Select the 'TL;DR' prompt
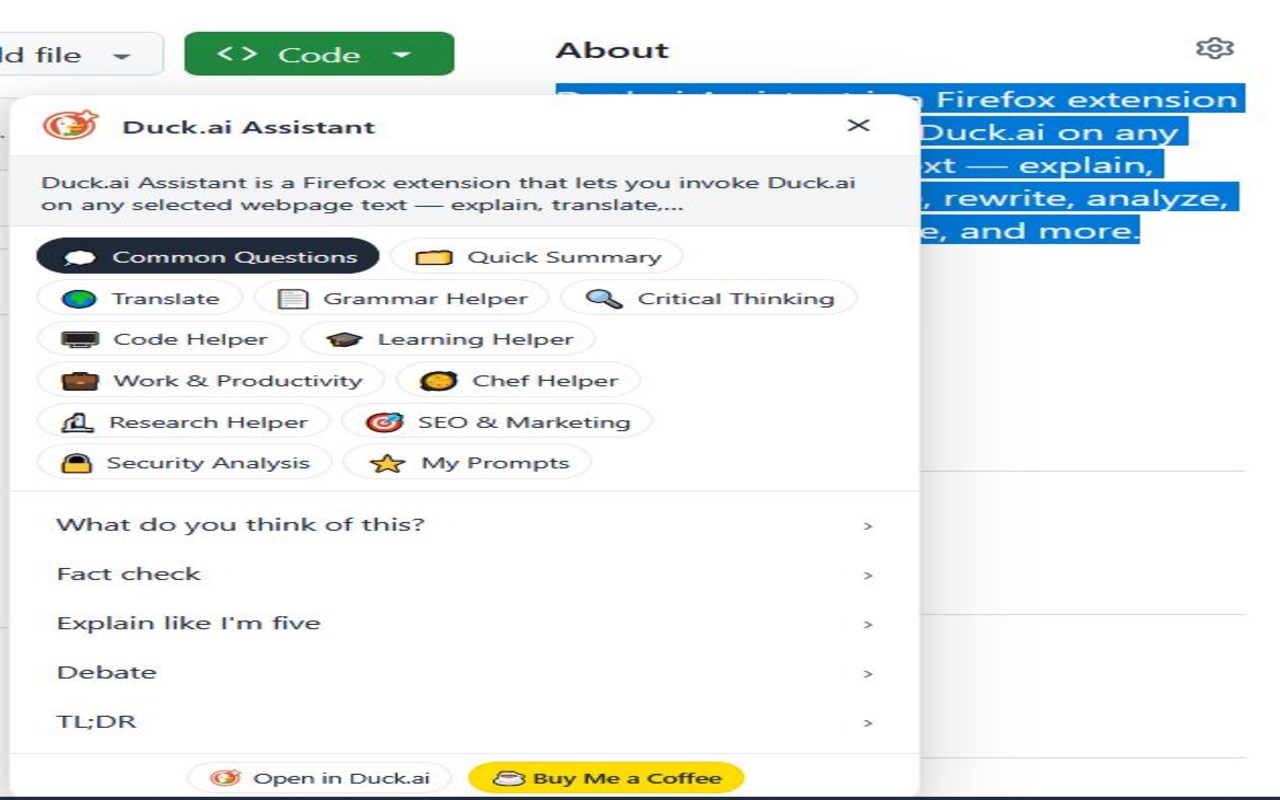The width and height of the screenshot is (1280, 800). point(465,721)
